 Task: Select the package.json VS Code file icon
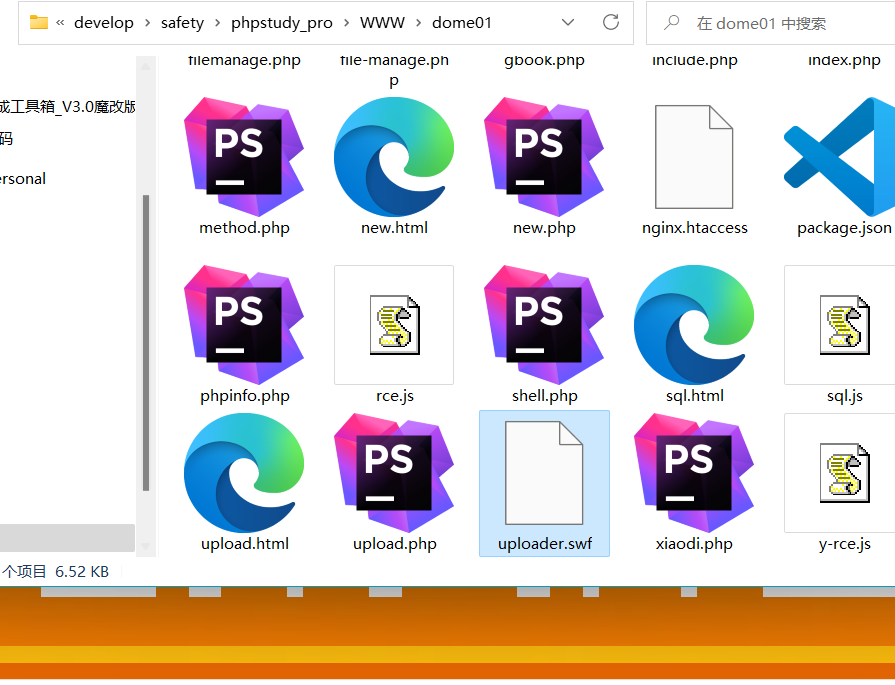pos(840,157)
